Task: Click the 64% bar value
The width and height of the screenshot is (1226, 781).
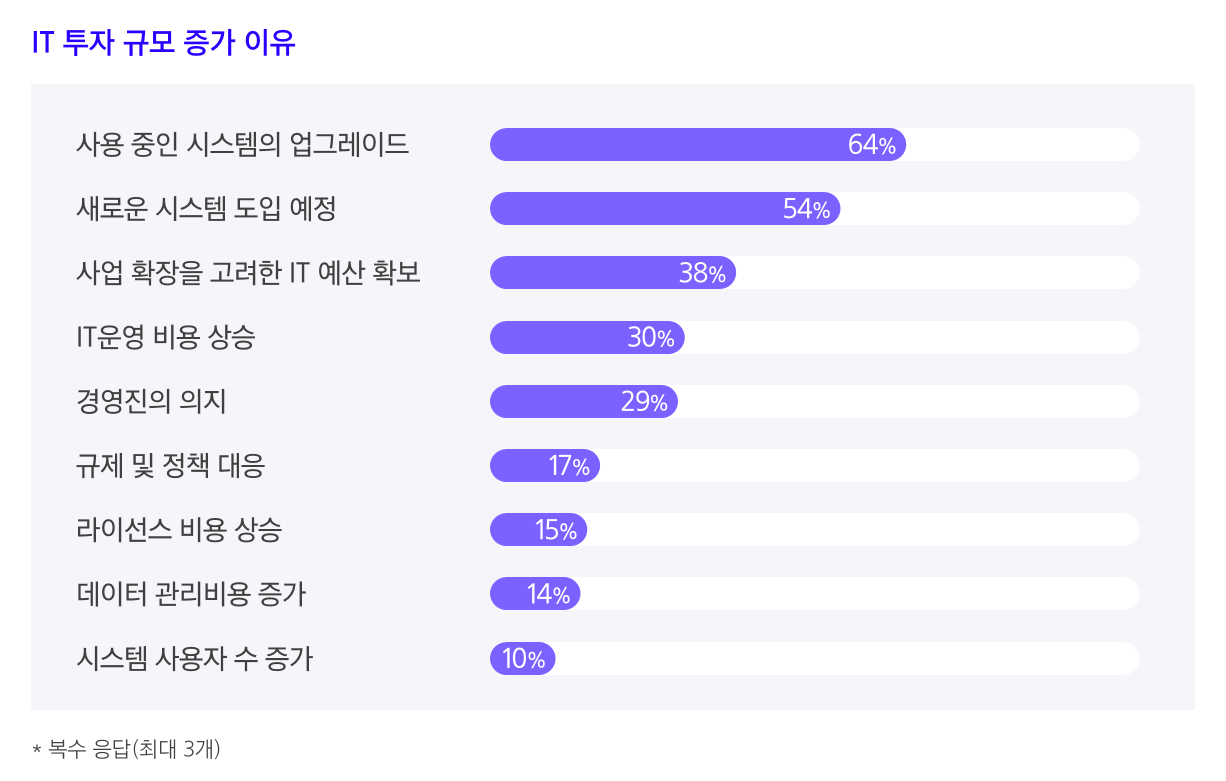Action: click(x=871, y=145)
